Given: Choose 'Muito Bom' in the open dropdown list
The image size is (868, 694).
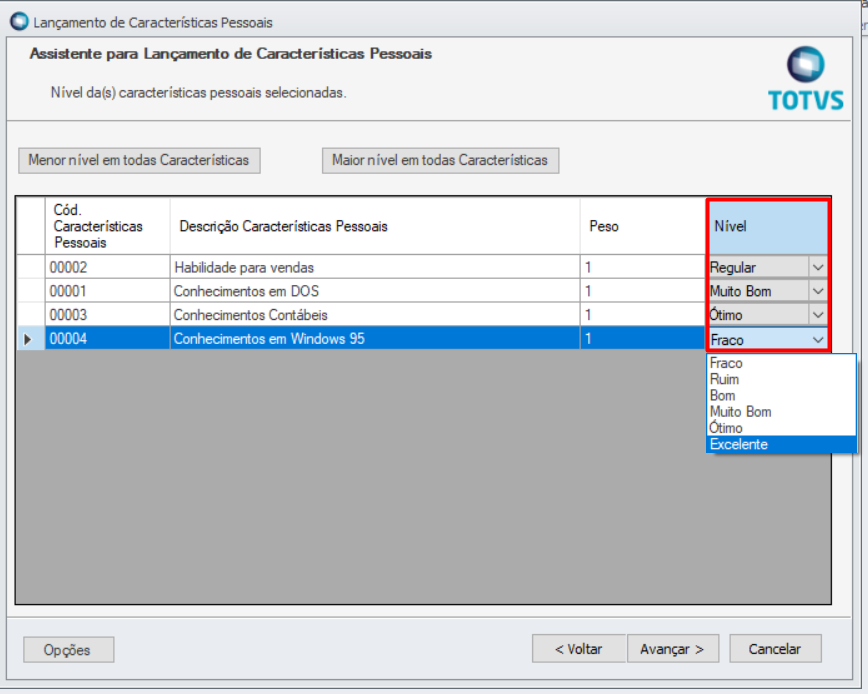Looking at the screenshot, I should click(x=781, y=412).
